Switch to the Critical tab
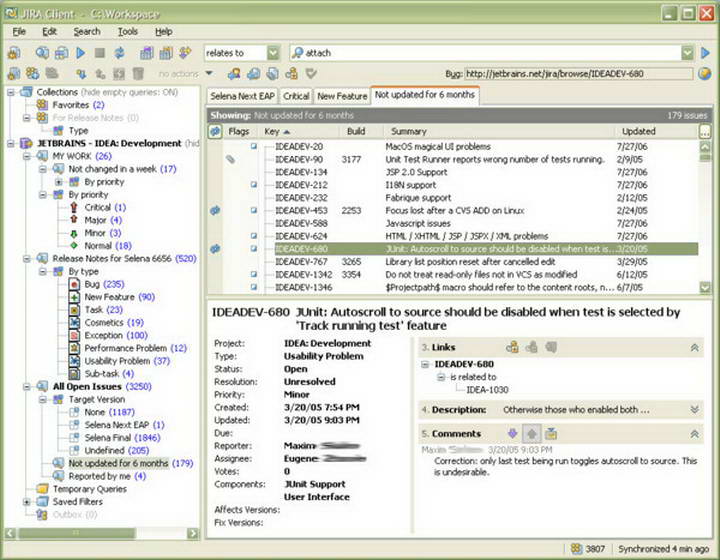This screenshot has height=560, width=720. coord(296,96)
